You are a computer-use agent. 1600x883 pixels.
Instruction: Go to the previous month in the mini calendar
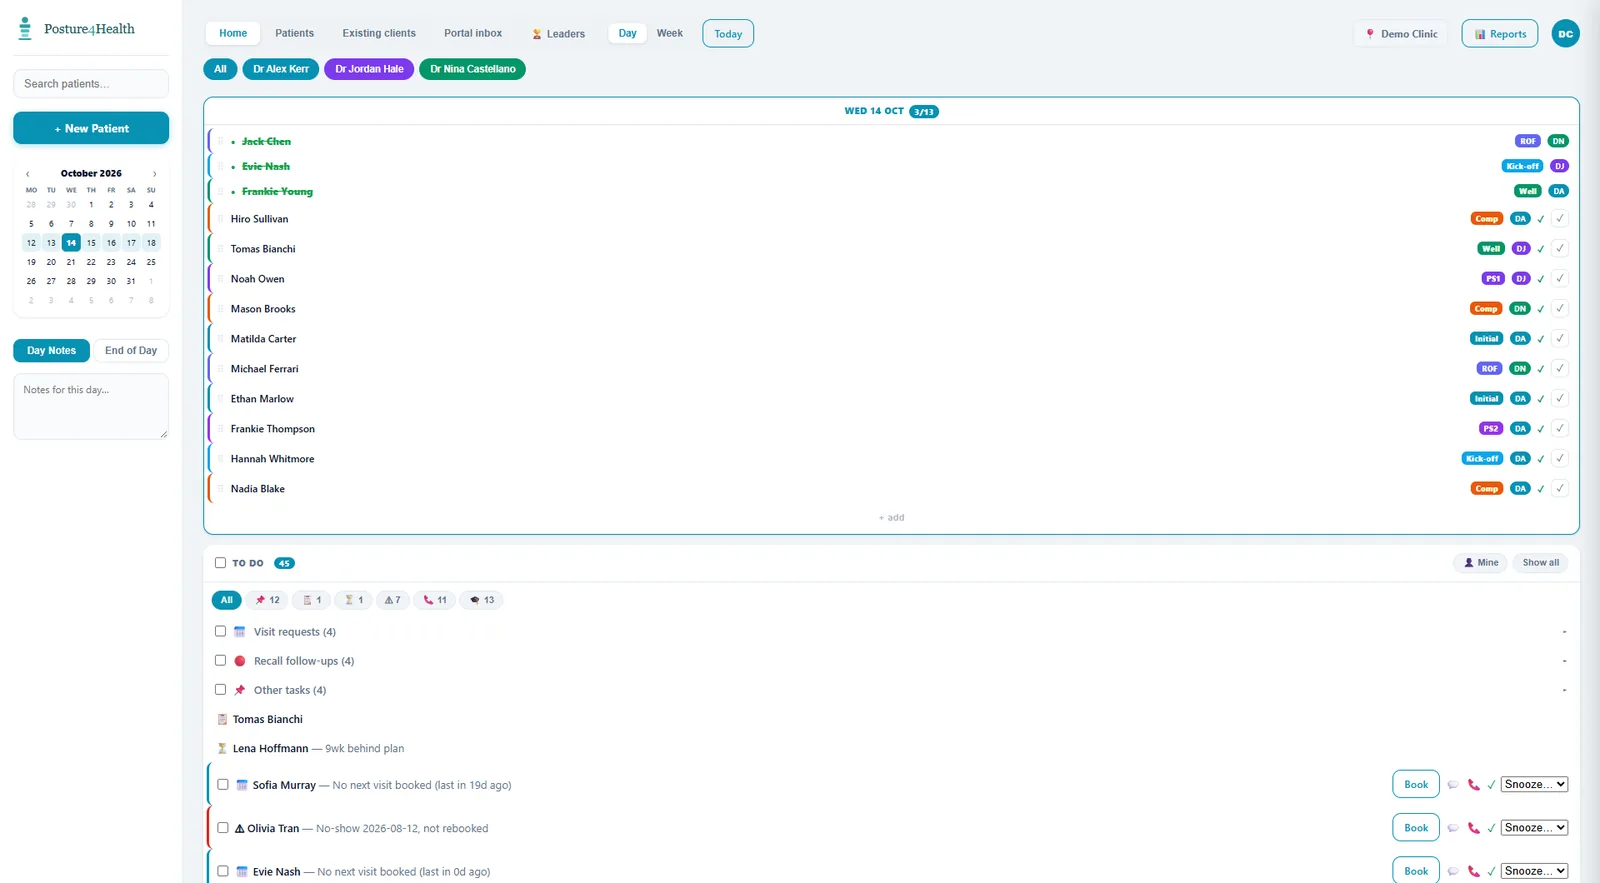(28, 174)
